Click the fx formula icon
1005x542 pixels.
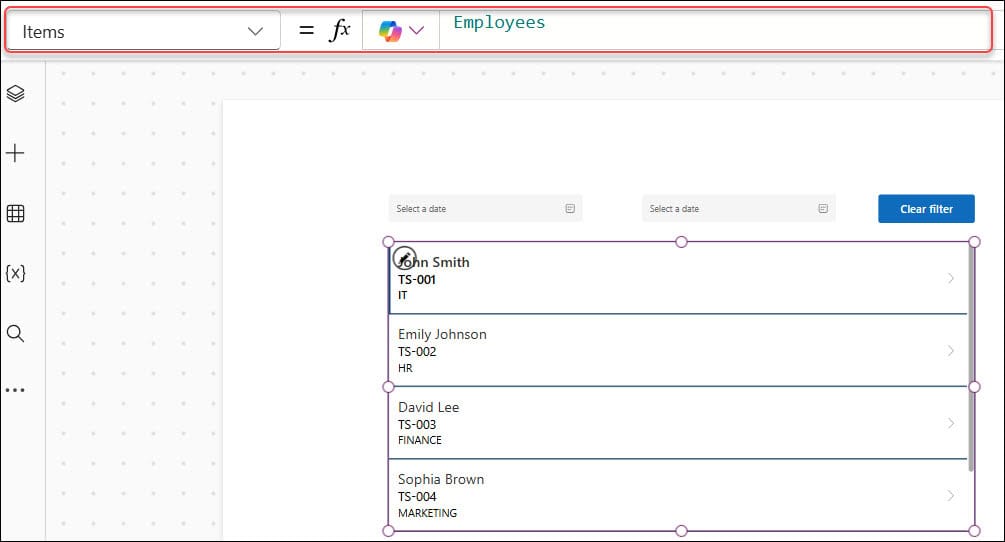pyautogui.click(x=340, y=29)
